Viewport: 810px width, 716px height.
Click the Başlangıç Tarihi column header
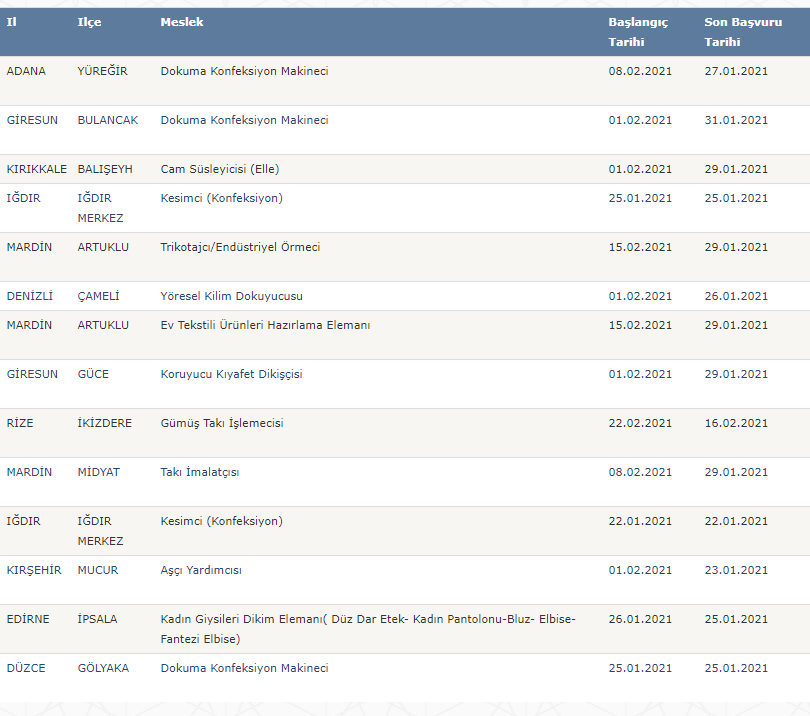(x=638, y=32)
